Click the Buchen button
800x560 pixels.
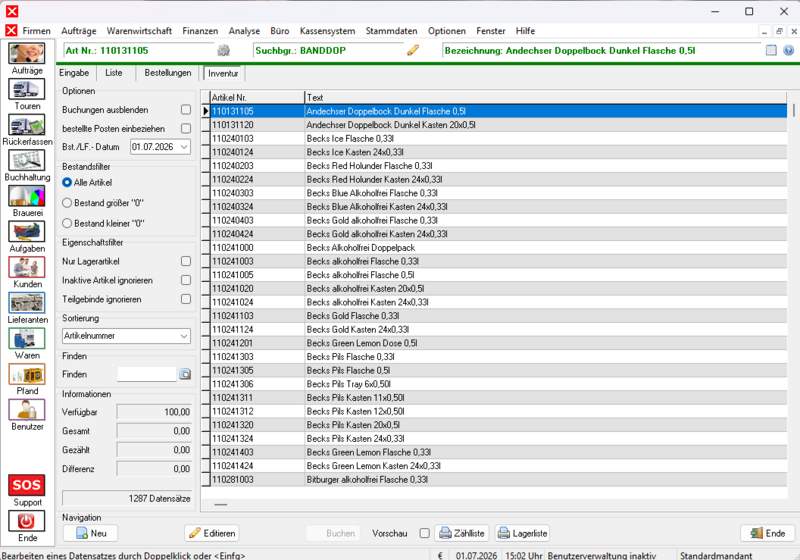pos(333,533)
